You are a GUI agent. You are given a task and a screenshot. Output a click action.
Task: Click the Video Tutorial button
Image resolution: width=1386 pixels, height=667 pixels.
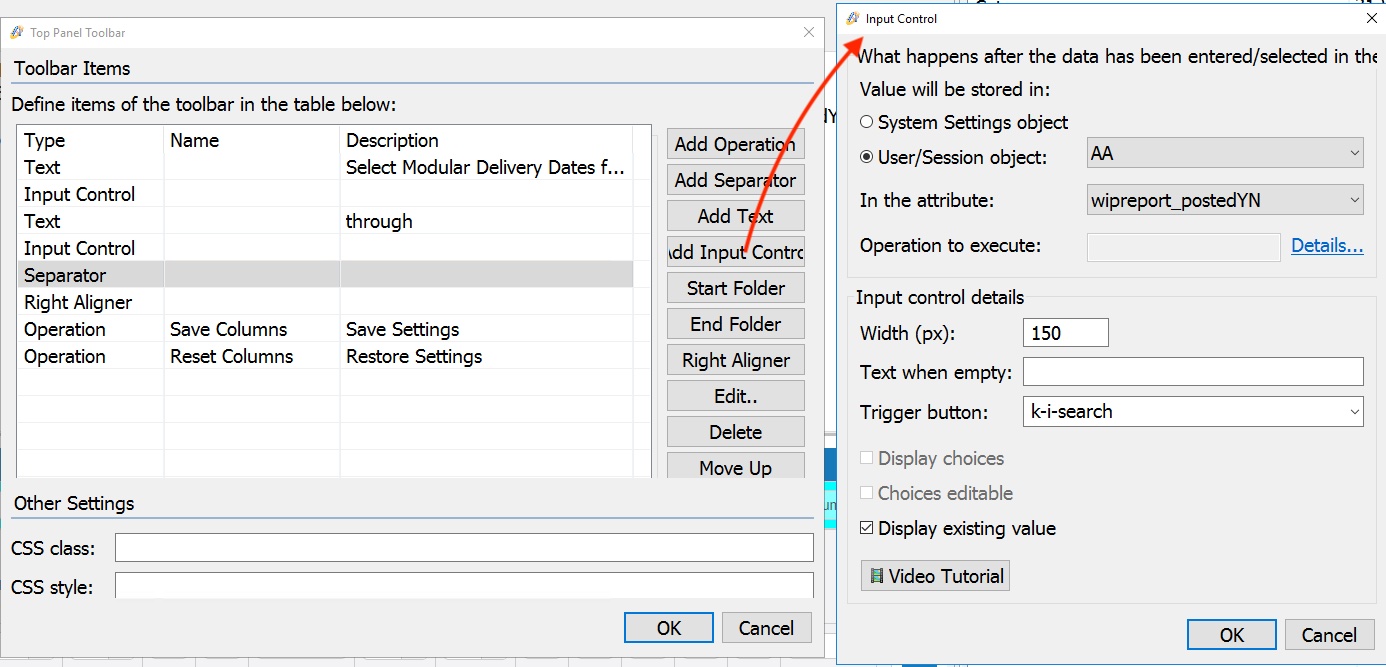pyautogui.click(x=935, y=576)
